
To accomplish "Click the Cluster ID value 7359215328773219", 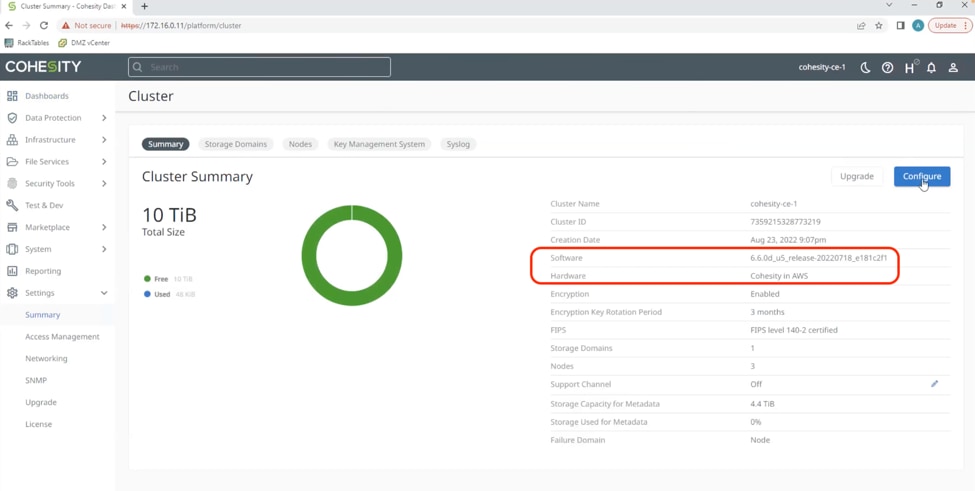I will tap(783, 222).
